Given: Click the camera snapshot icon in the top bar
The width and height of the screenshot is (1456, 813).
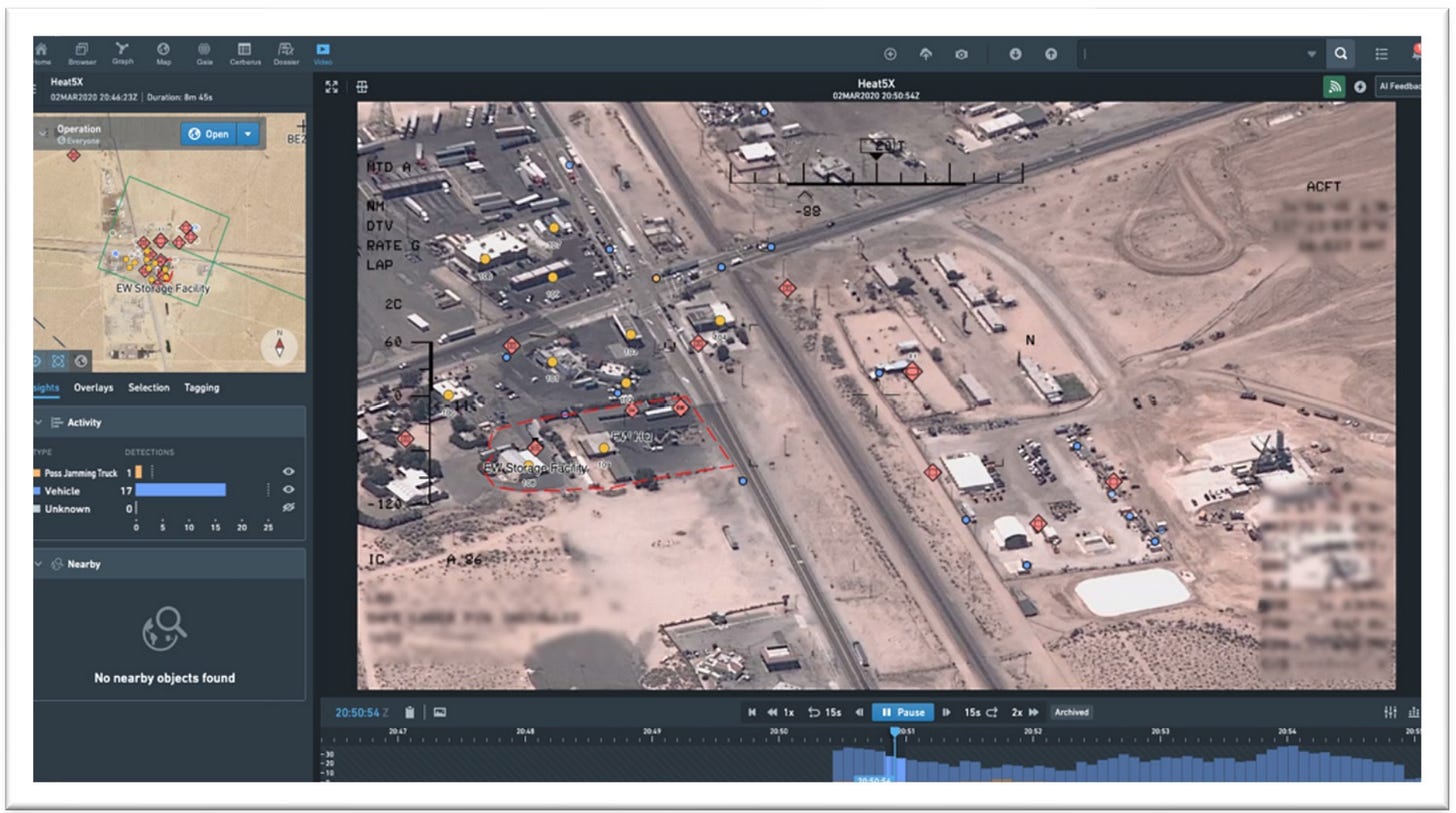Looking at the screenshot, I should (960, 55).
